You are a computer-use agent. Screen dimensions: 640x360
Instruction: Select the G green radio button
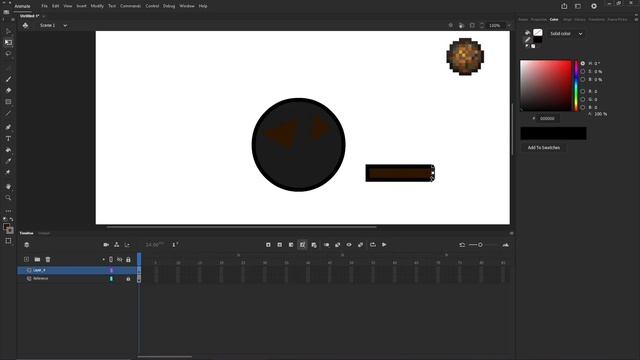click(x=582, y=99)
